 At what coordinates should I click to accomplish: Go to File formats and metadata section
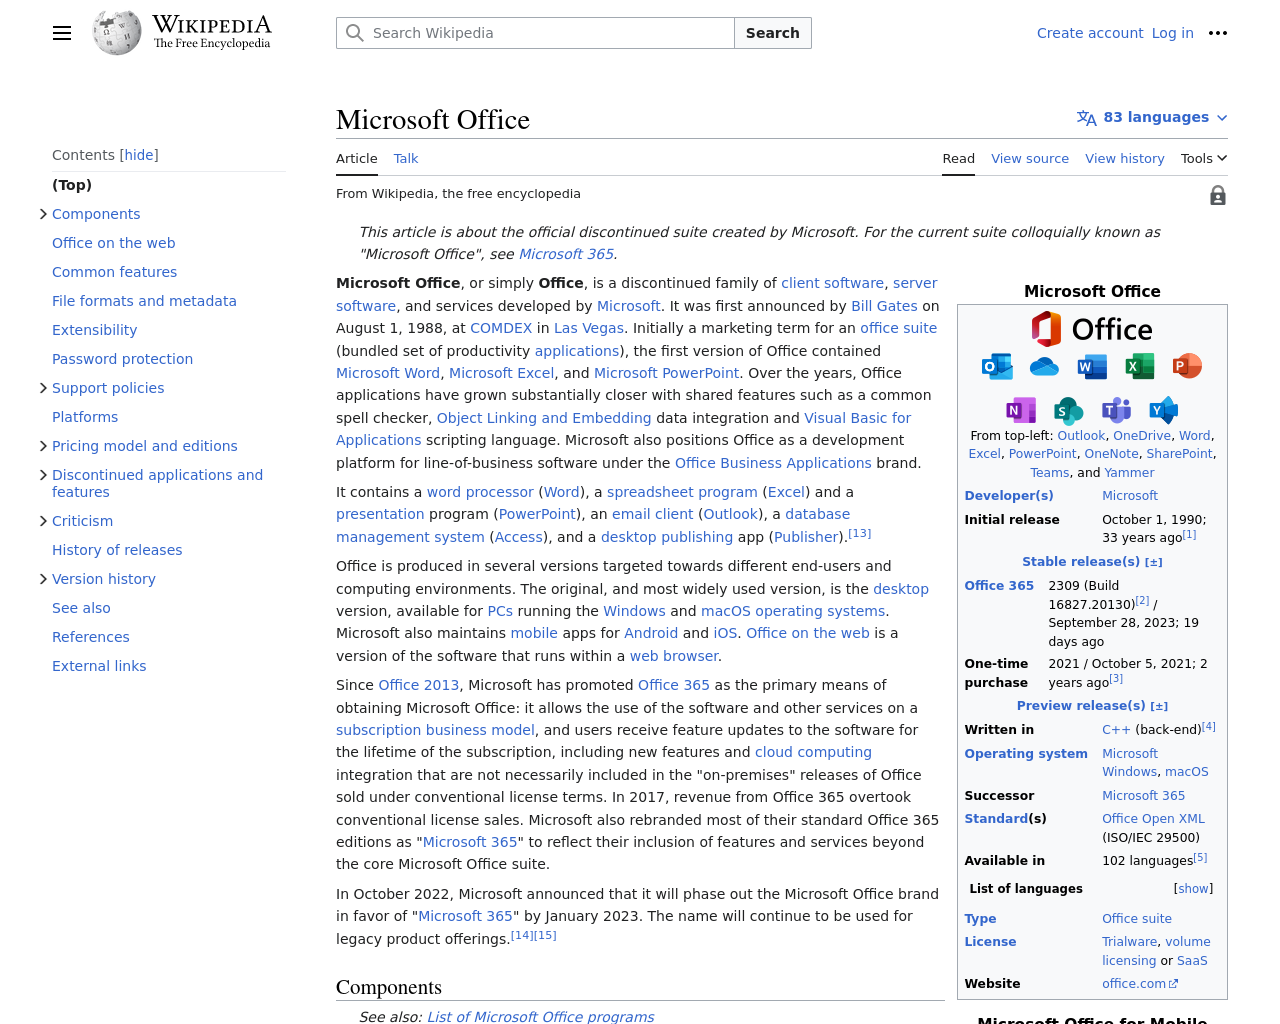[145, 301]
